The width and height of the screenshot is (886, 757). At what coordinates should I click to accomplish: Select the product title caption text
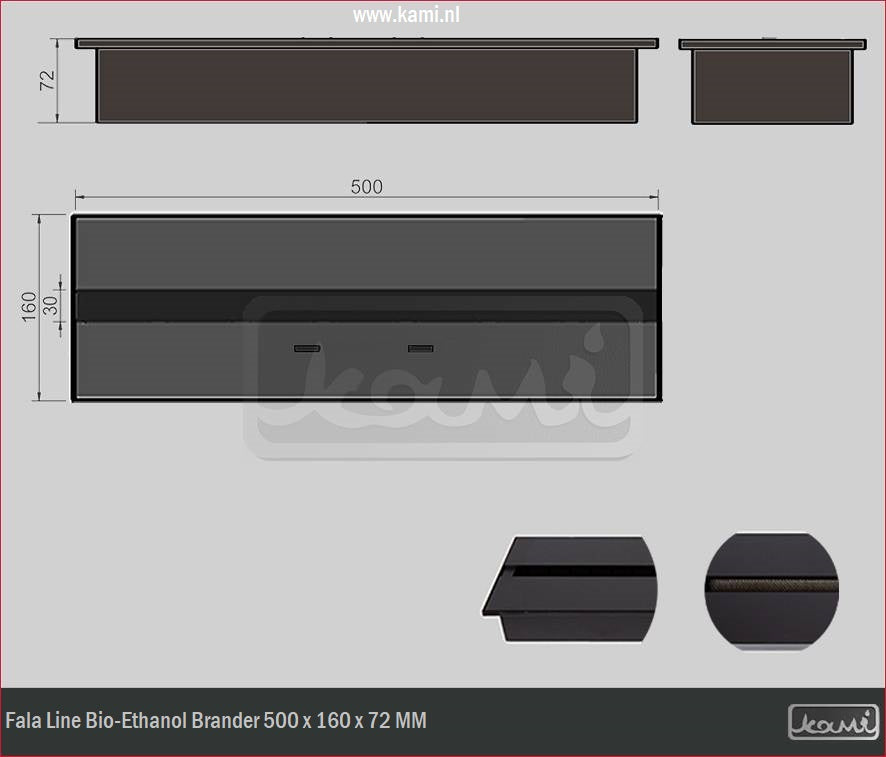[x=216, y=720]
